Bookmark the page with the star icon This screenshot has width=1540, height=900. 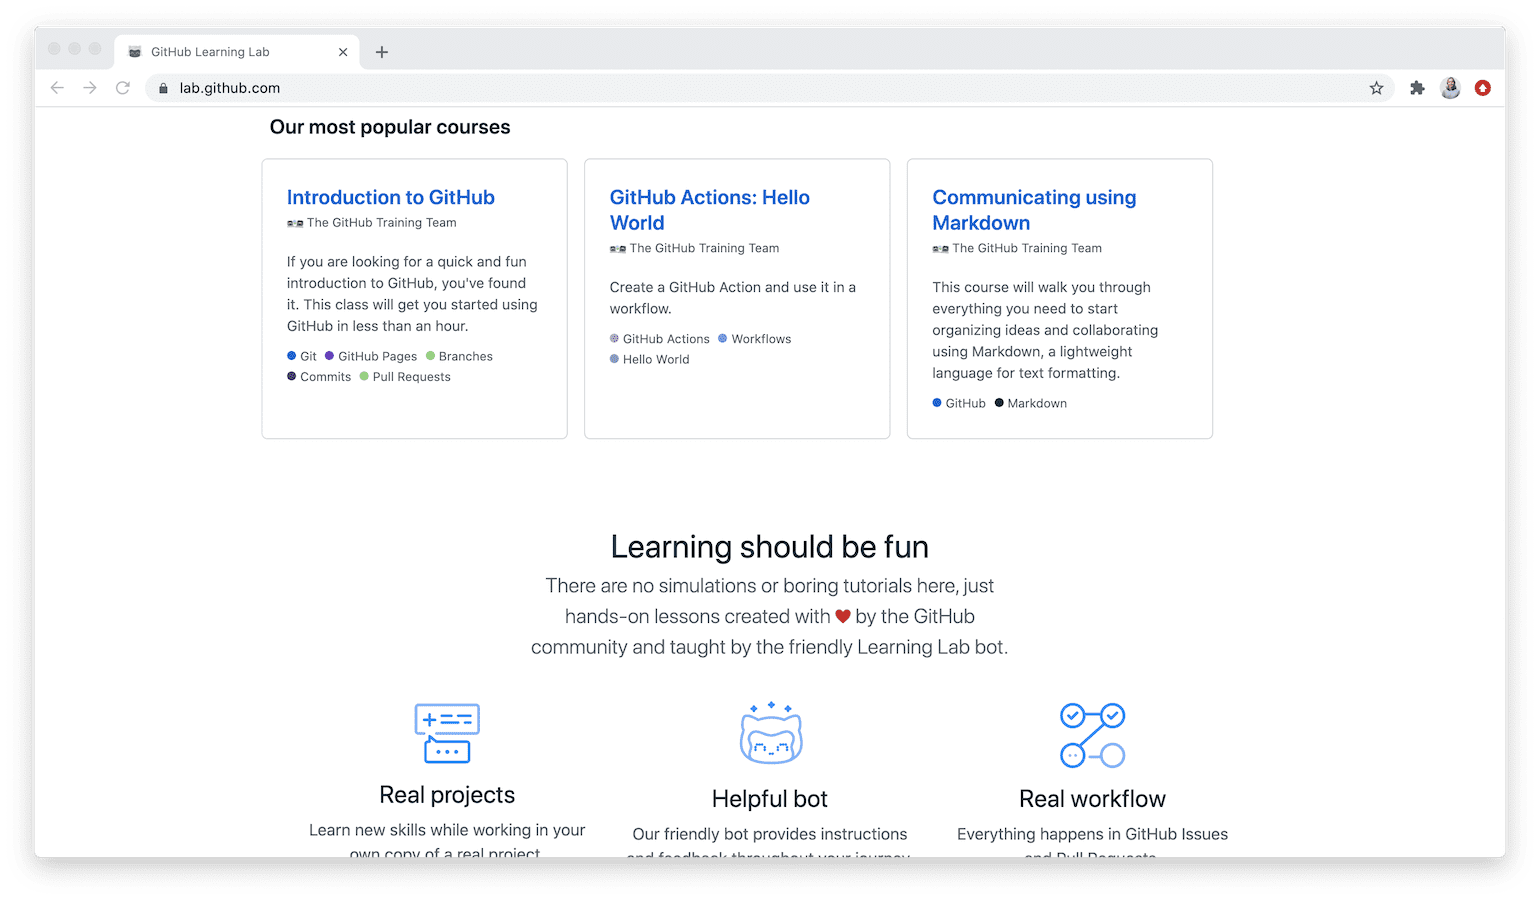pyautogui.click(x=1377, y=88)
